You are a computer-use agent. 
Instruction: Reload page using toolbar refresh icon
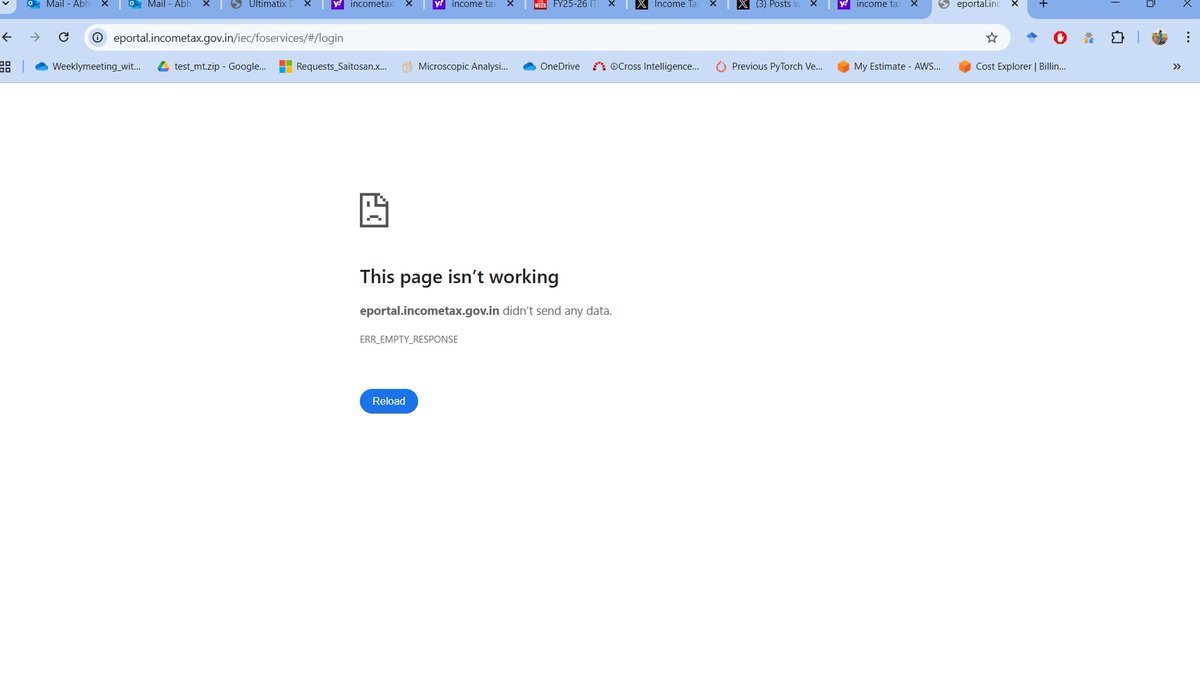[64, 37]
